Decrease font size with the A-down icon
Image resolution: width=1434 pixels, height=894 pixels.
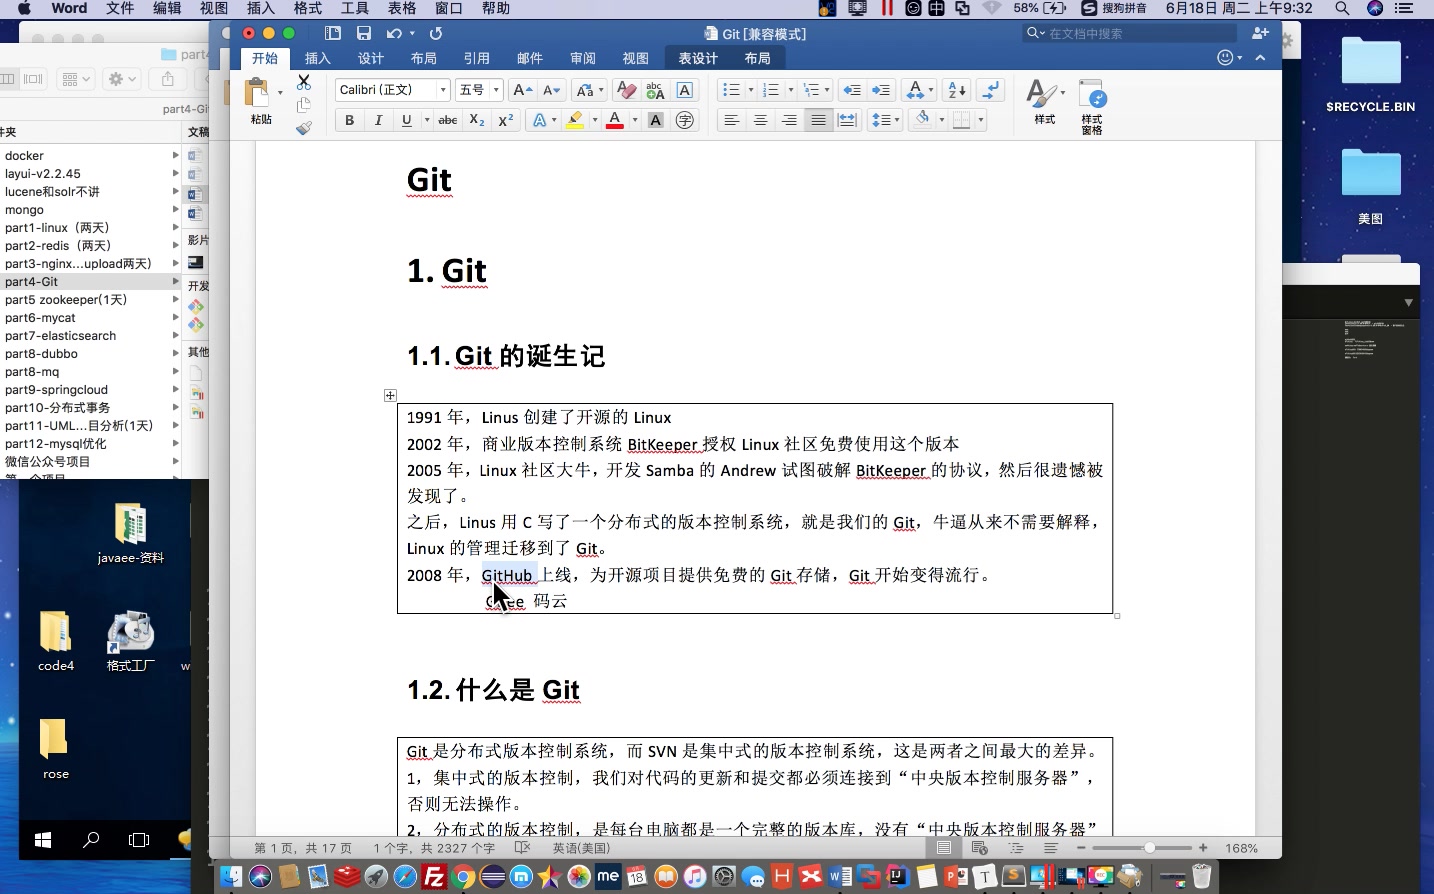551,90
